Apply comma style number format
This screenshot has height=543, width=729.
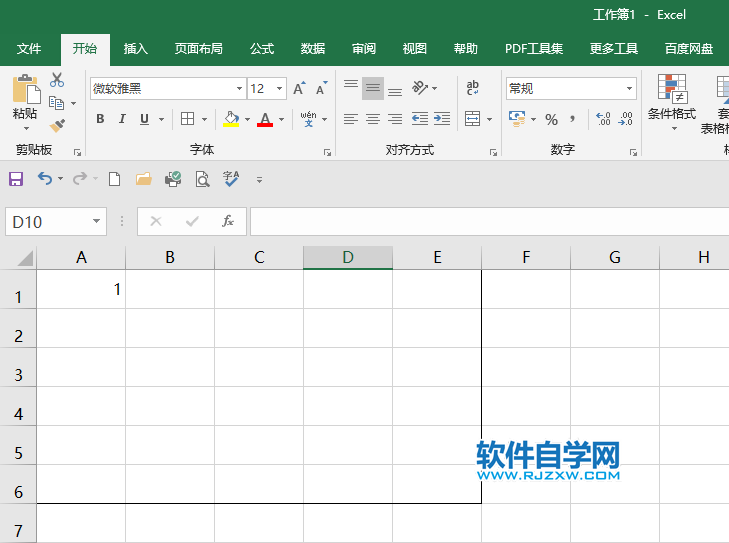[x=573, y=119]
